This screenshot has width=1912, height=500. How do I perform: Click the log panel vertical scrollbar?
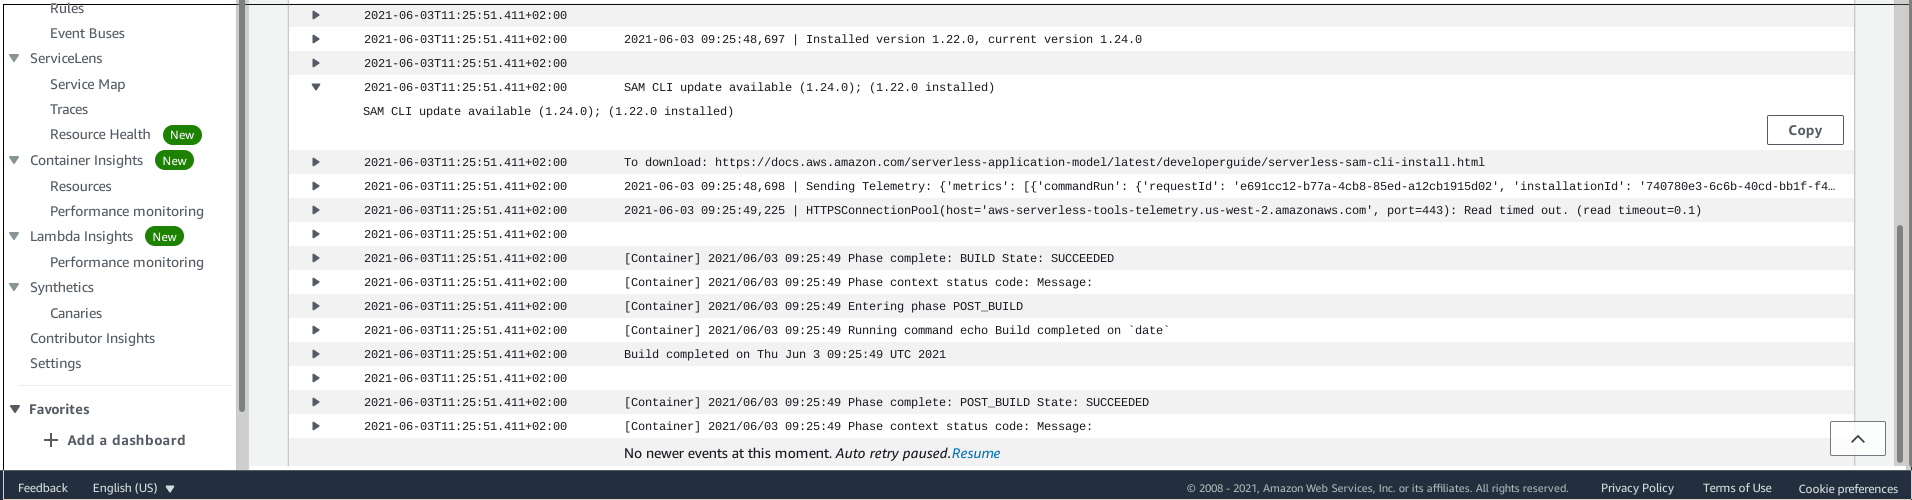pos(1900,340)
